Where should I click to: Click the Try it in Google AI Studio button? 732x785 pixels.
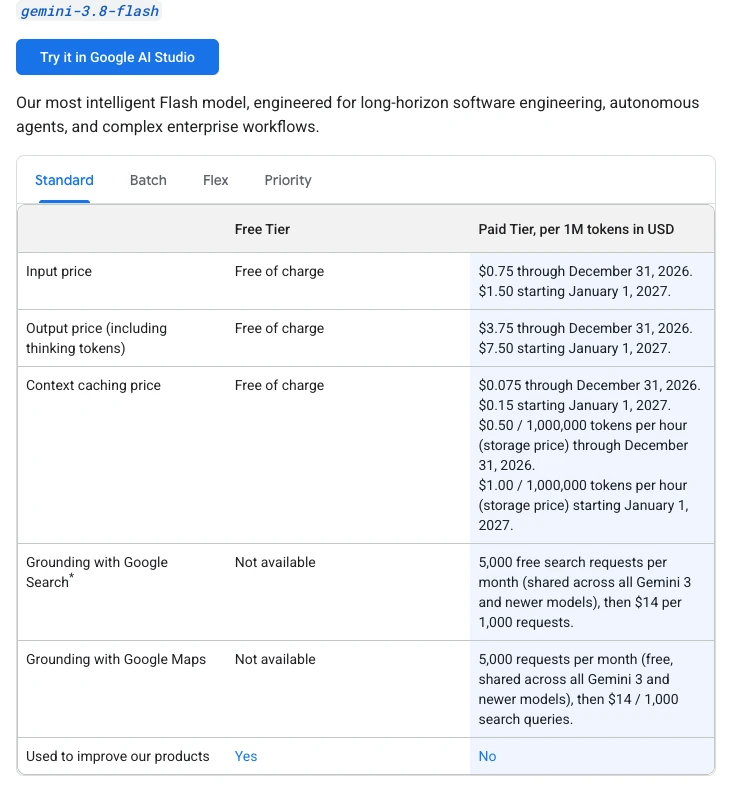[x=117, y=57]
